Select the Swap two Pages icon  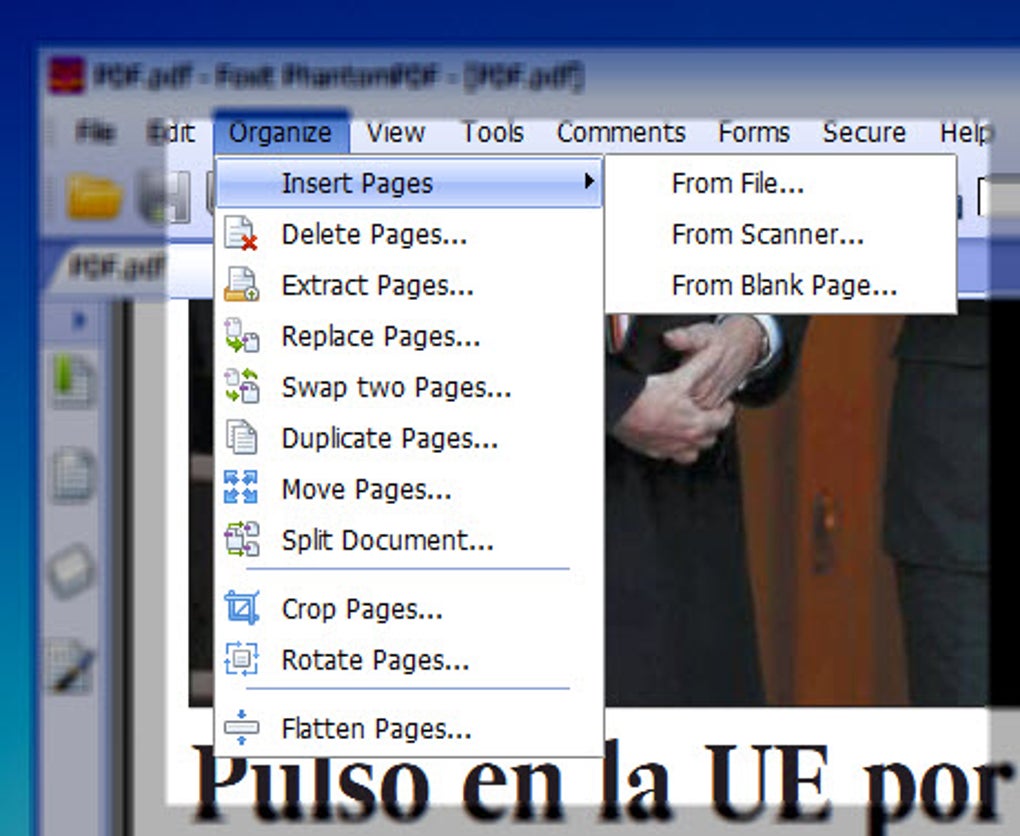tap(240, 387)
